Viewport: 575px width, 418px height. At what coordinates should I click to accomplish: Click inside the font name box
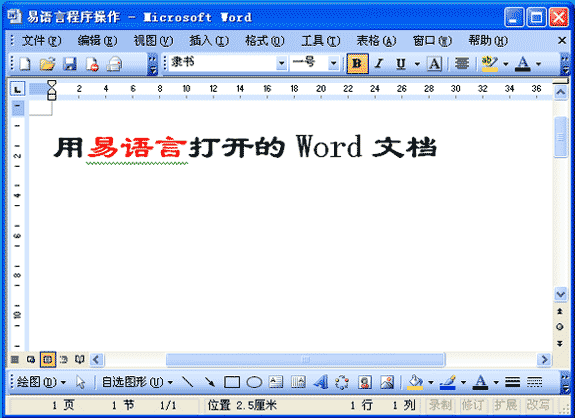(222, 63)
